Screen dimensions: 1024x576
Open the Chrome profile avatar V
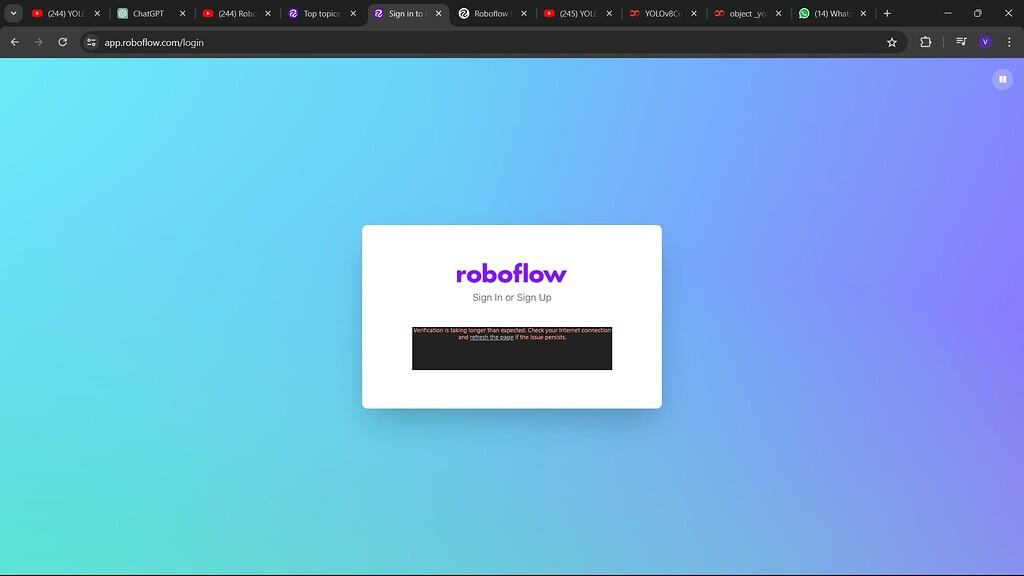(x=984, y=42)
